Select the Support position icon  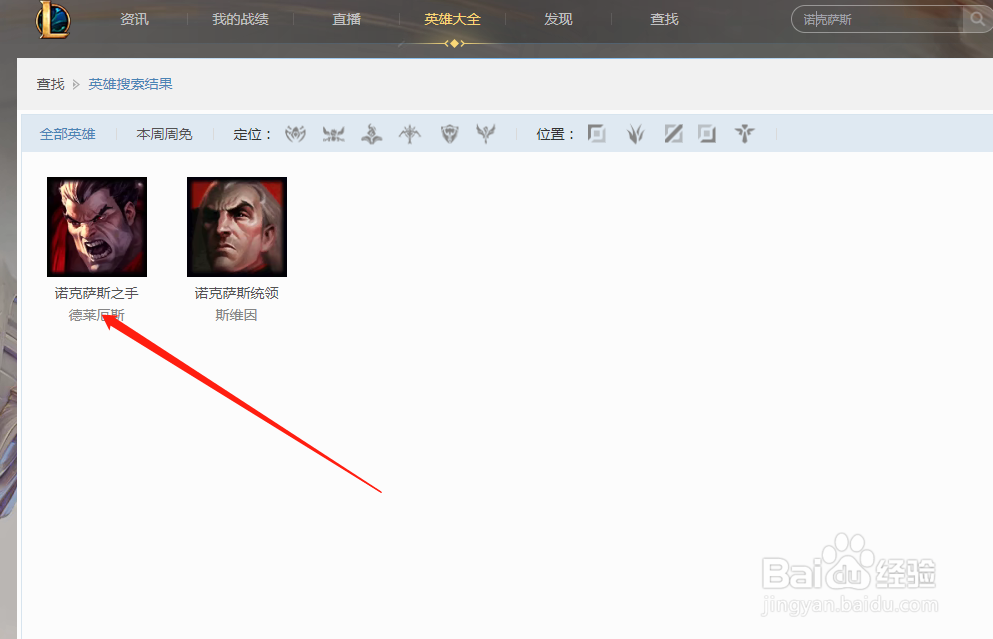coord(745,134)
